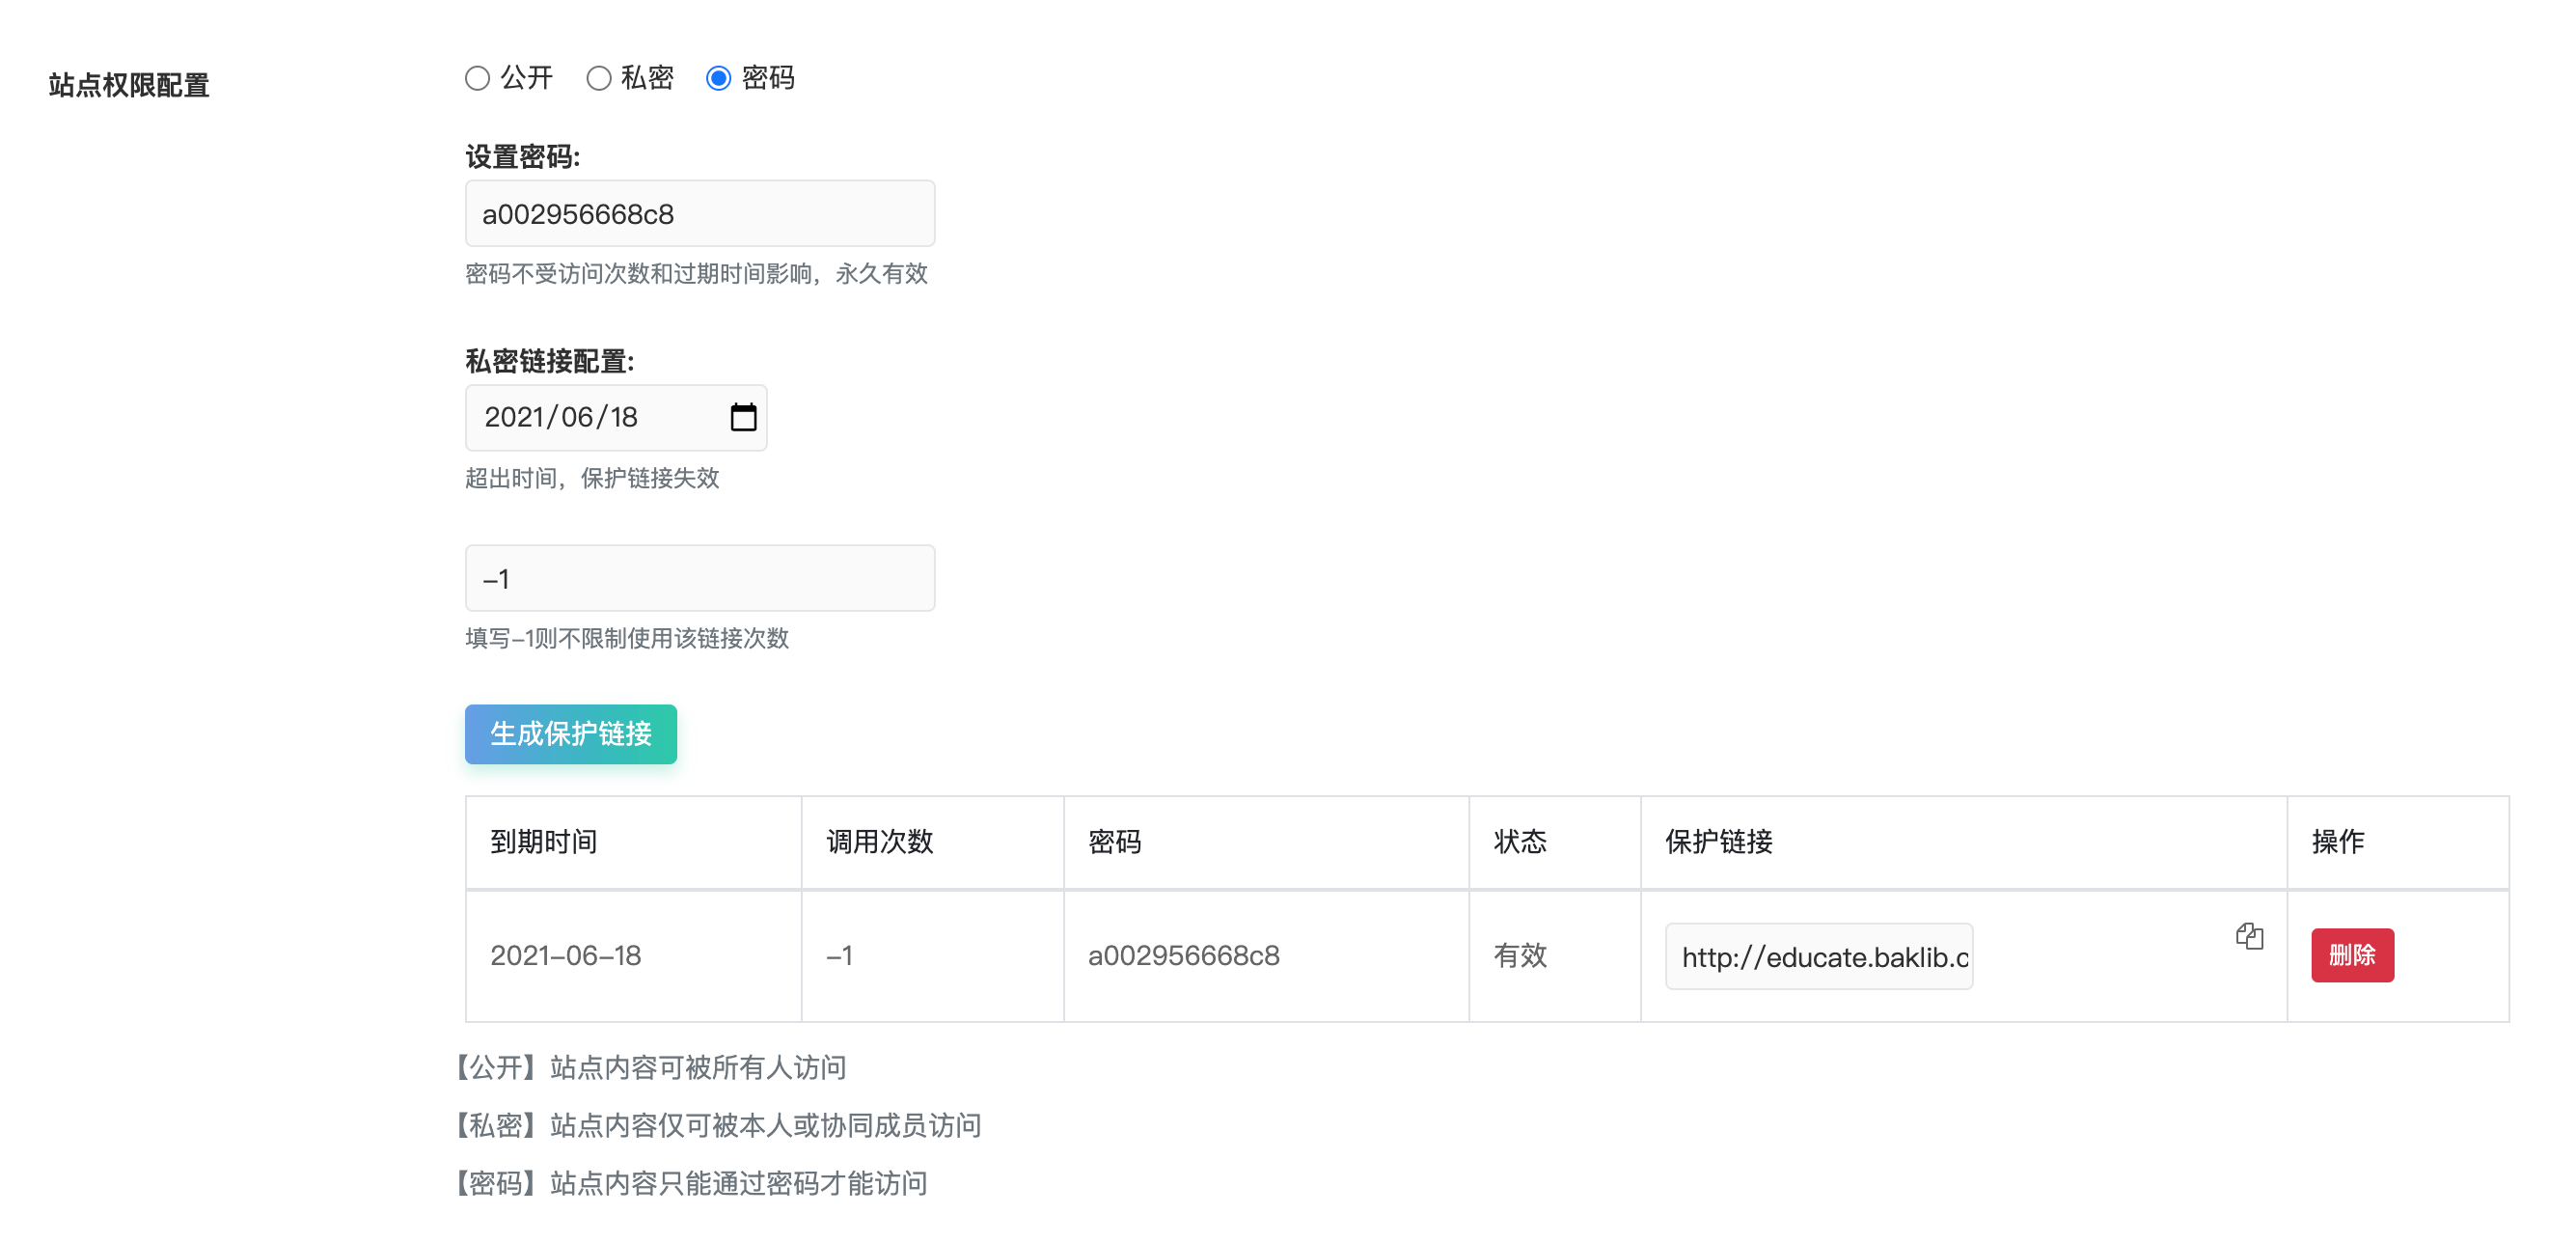Click the 密码 table column header
The height and width of the screenshot is (1243, 2576).
1114,841
